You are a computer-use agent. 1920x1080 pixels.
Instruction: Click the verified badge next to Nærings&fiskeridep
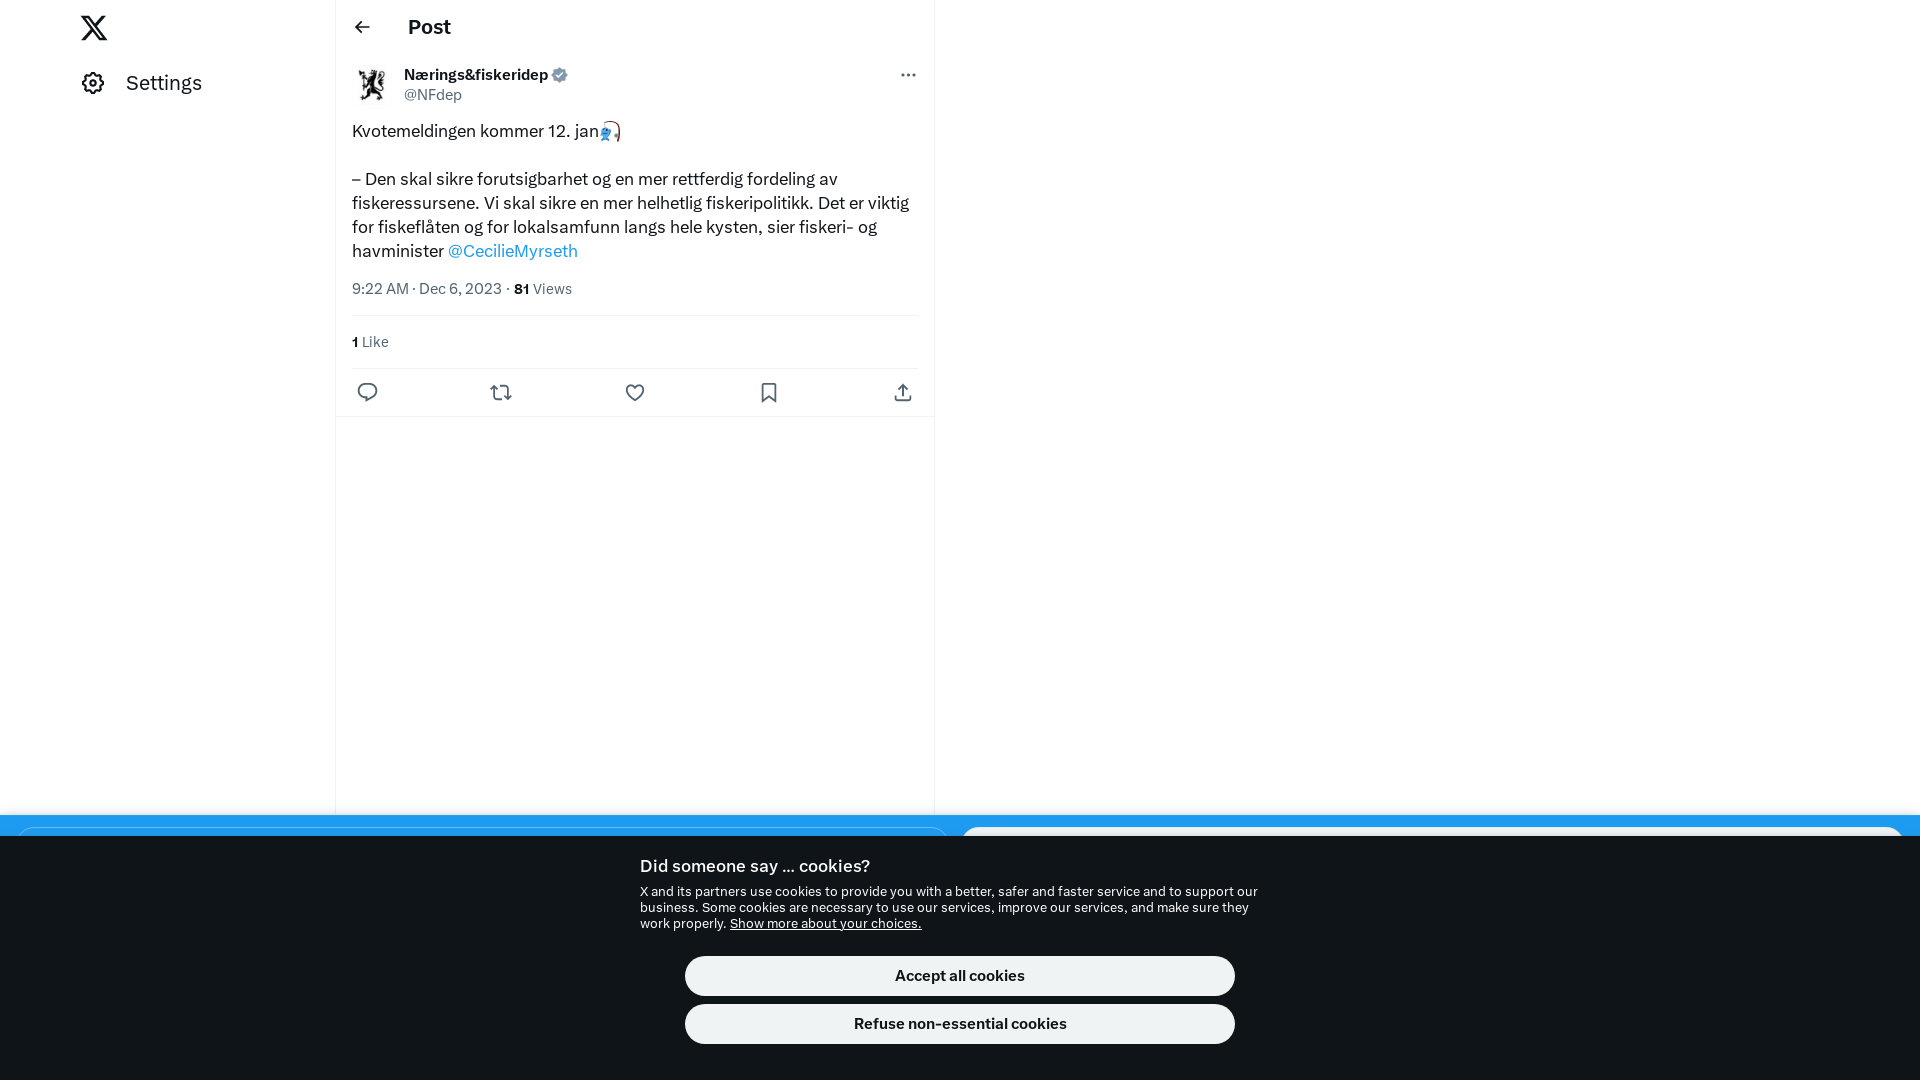click(560, 75)
